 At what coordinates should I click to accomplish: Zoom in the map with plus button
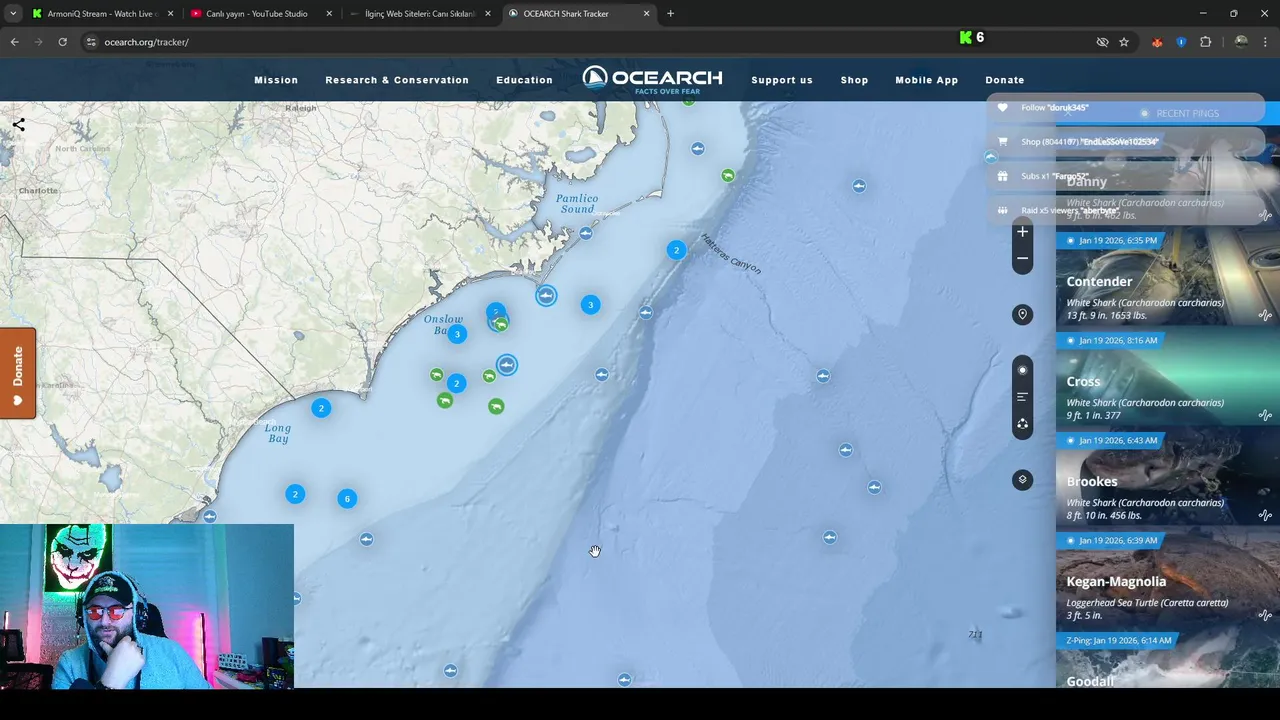coord(1022,231)
